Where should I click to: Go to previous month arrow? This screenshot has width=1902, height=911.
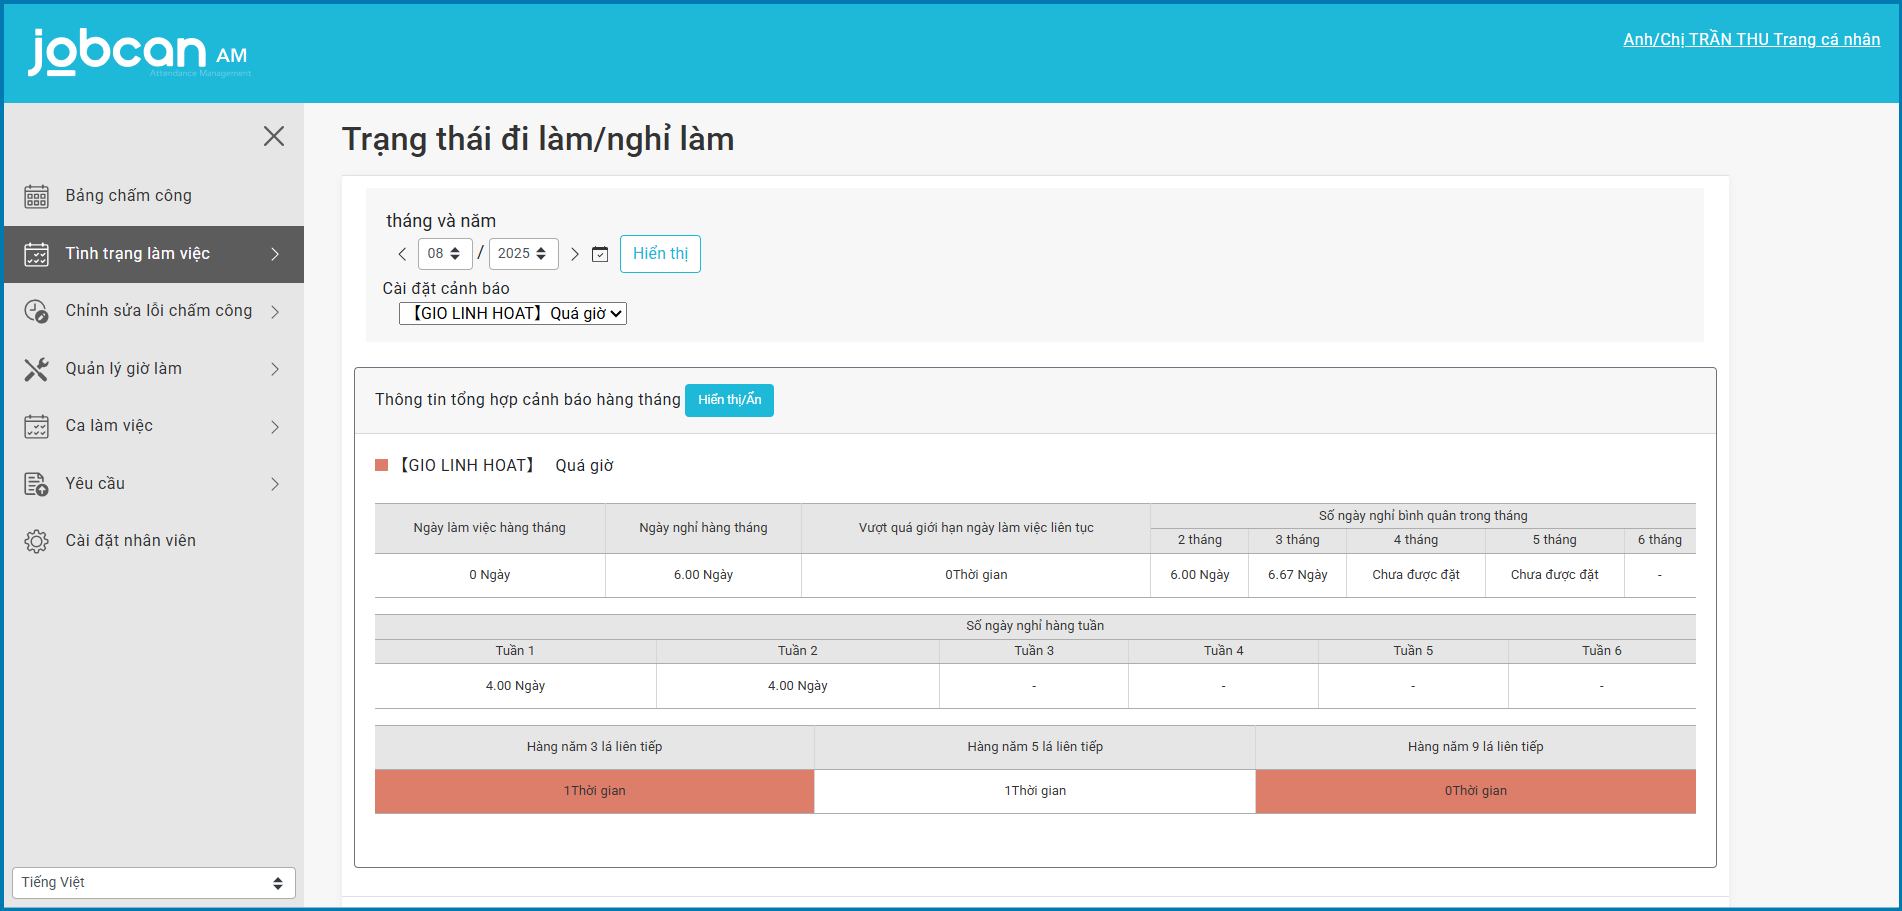point(402,254)
